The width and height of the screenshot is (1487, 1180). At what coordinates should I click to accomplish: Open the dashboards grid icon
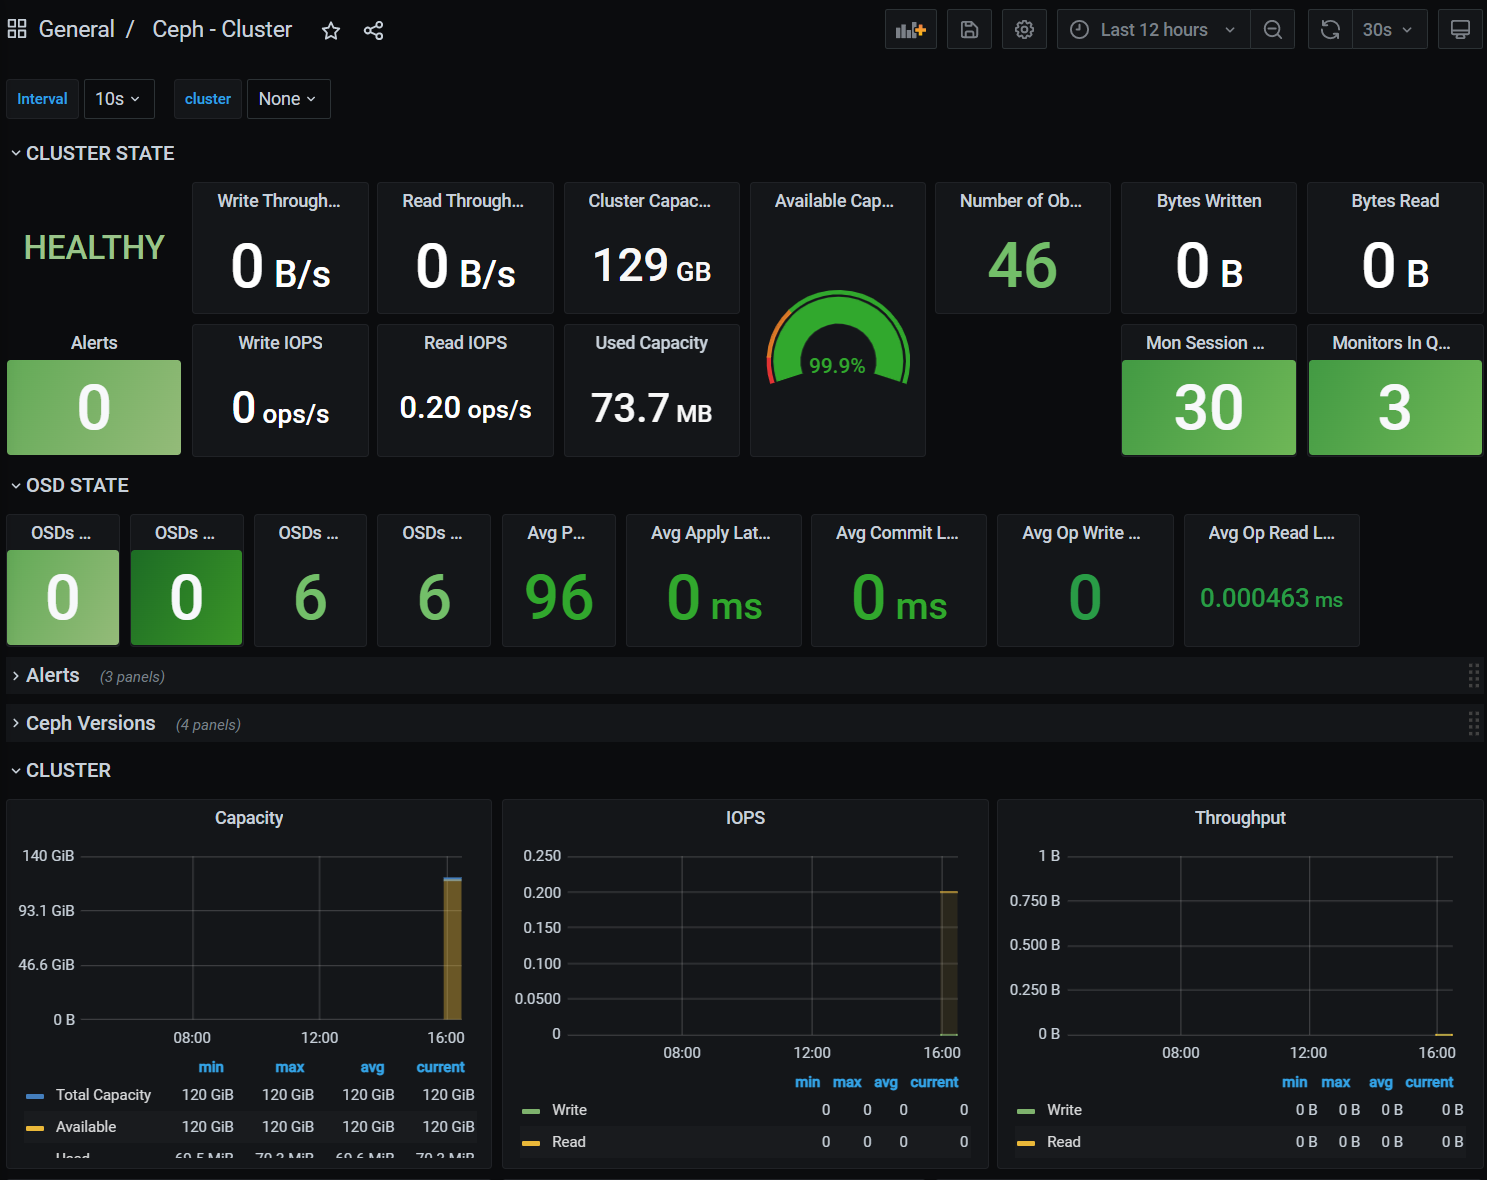pos(17,30)
